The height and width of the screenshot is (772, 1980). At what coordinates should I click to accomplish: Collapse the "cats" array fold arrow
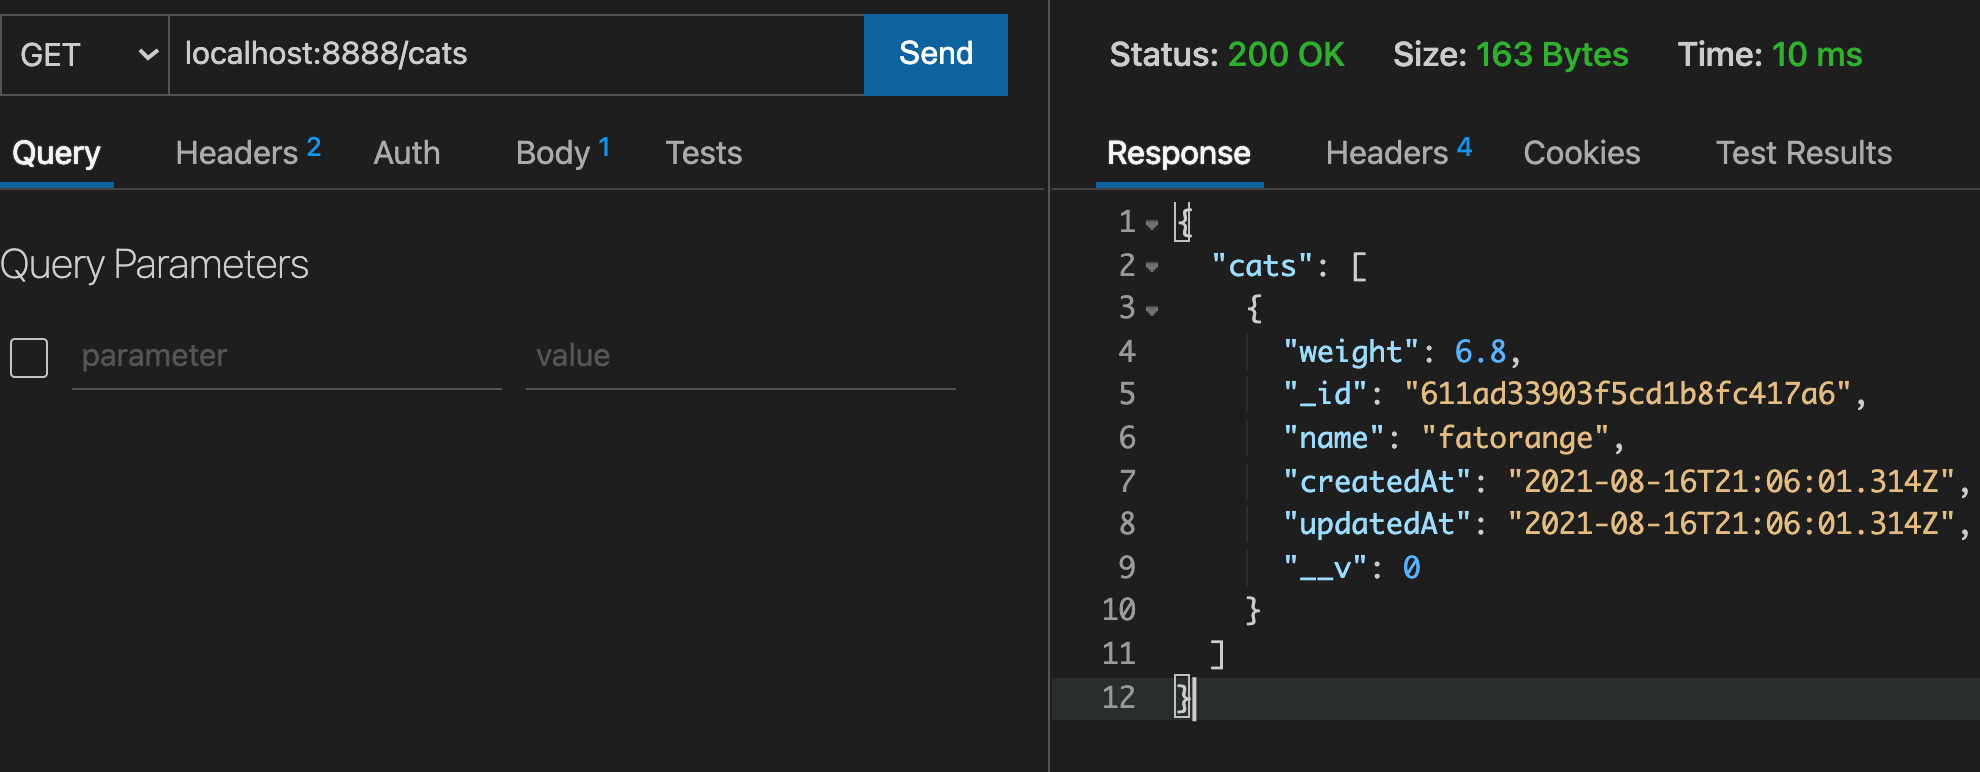point(1152,267)
